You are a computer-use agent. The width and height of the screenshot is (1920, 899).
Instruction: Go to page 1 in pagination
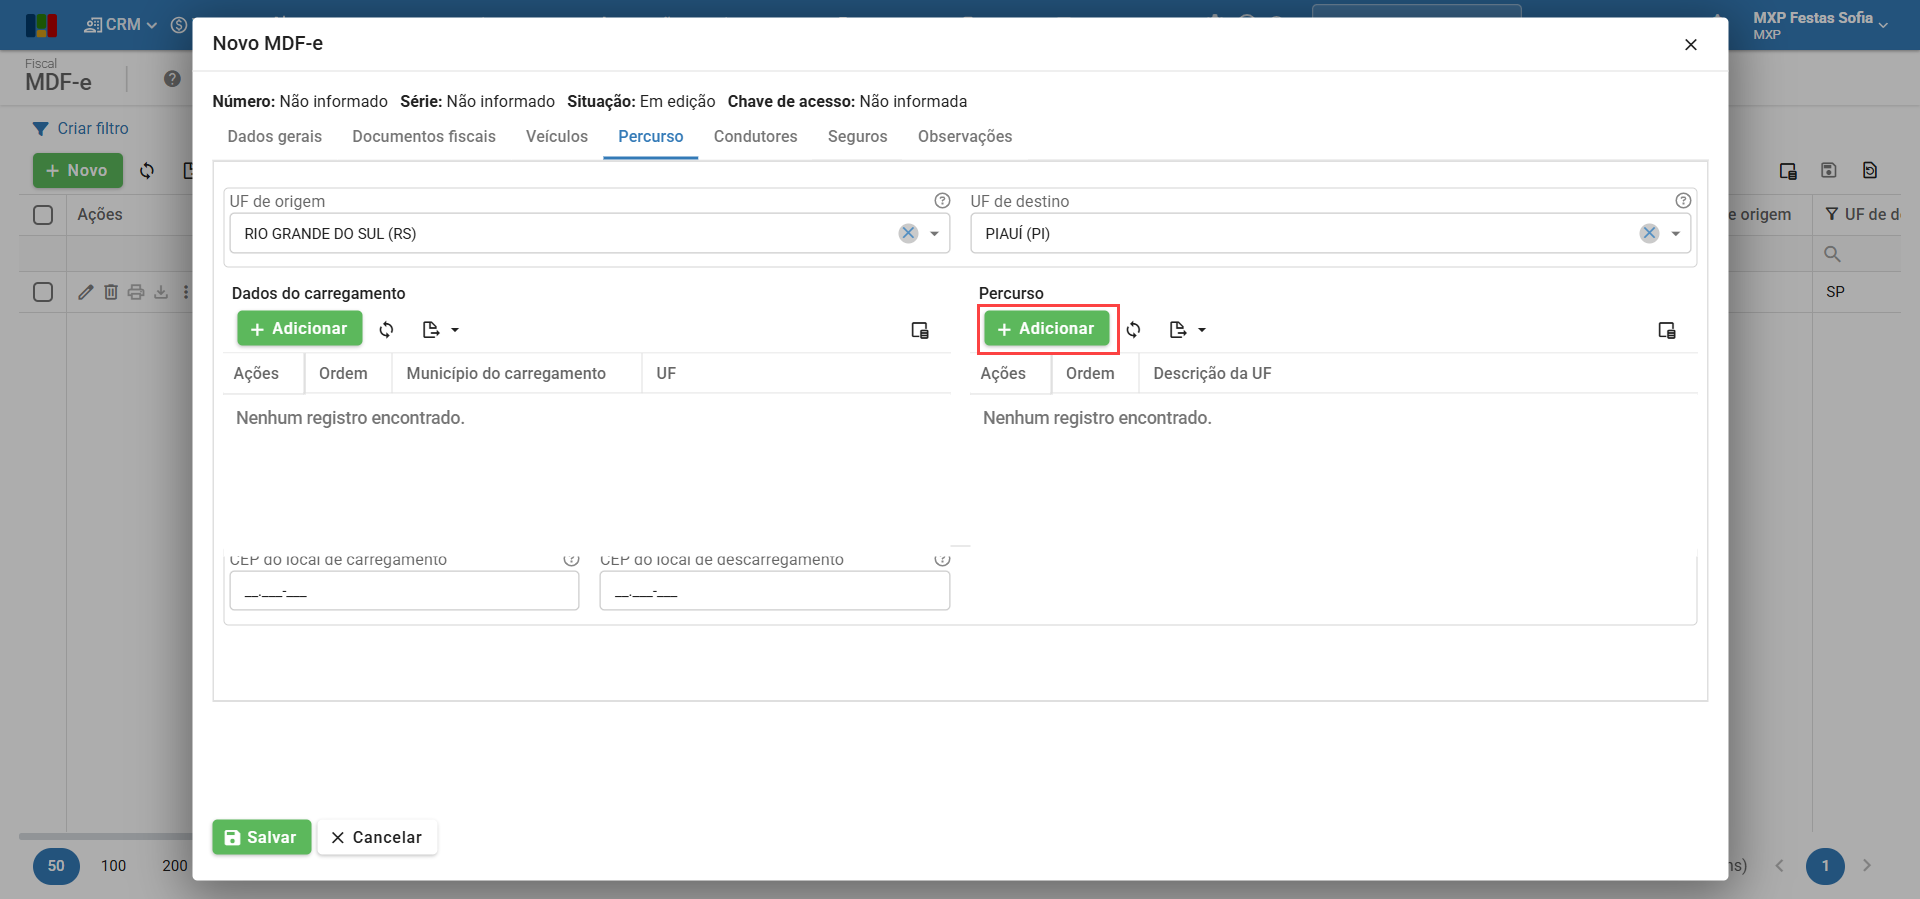click(x=1825, y=866)
